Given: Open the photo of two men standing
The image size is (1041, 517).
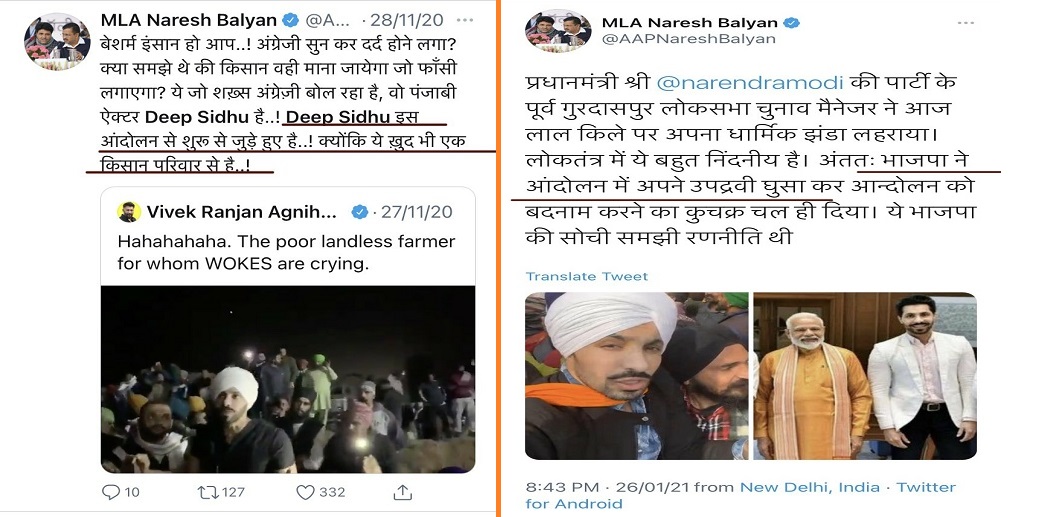Looking at the screenshot, I should click(865, 376).
